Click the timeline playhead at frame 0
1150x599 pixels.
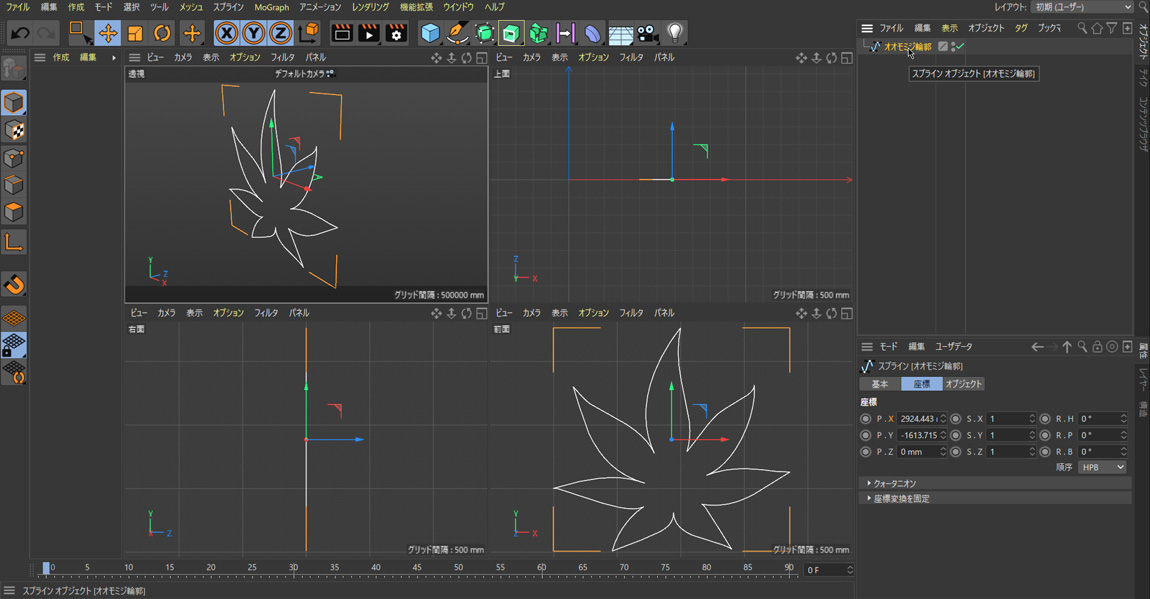(46, 568)
